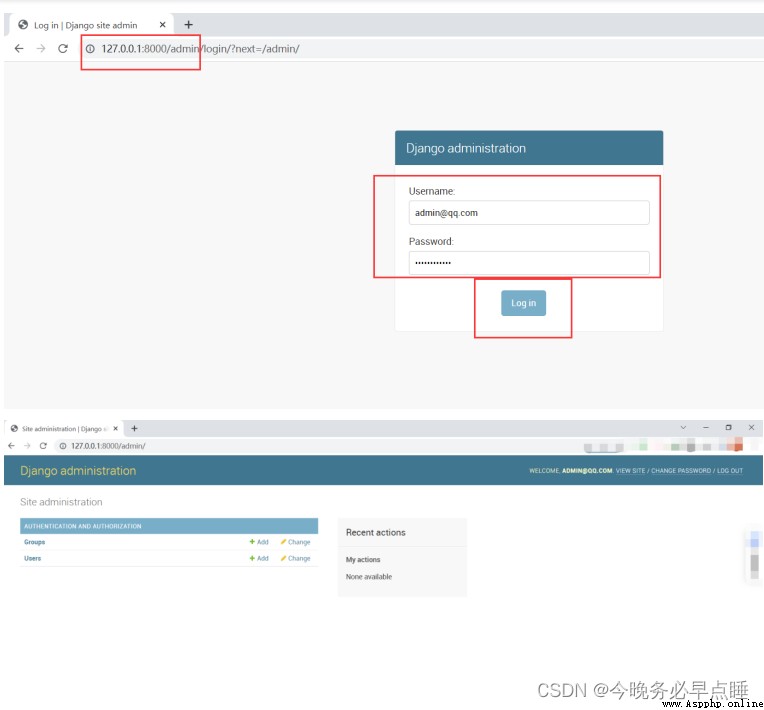Open a new tab in the Site administration window
This screenshot has width=764, height=710.
point(134,428)
